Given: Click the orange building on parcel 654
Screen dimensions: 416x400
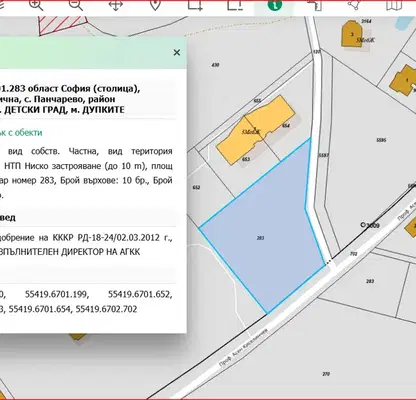Looking at the screenshot, I should pyautogui.click(x=256, y=130).
